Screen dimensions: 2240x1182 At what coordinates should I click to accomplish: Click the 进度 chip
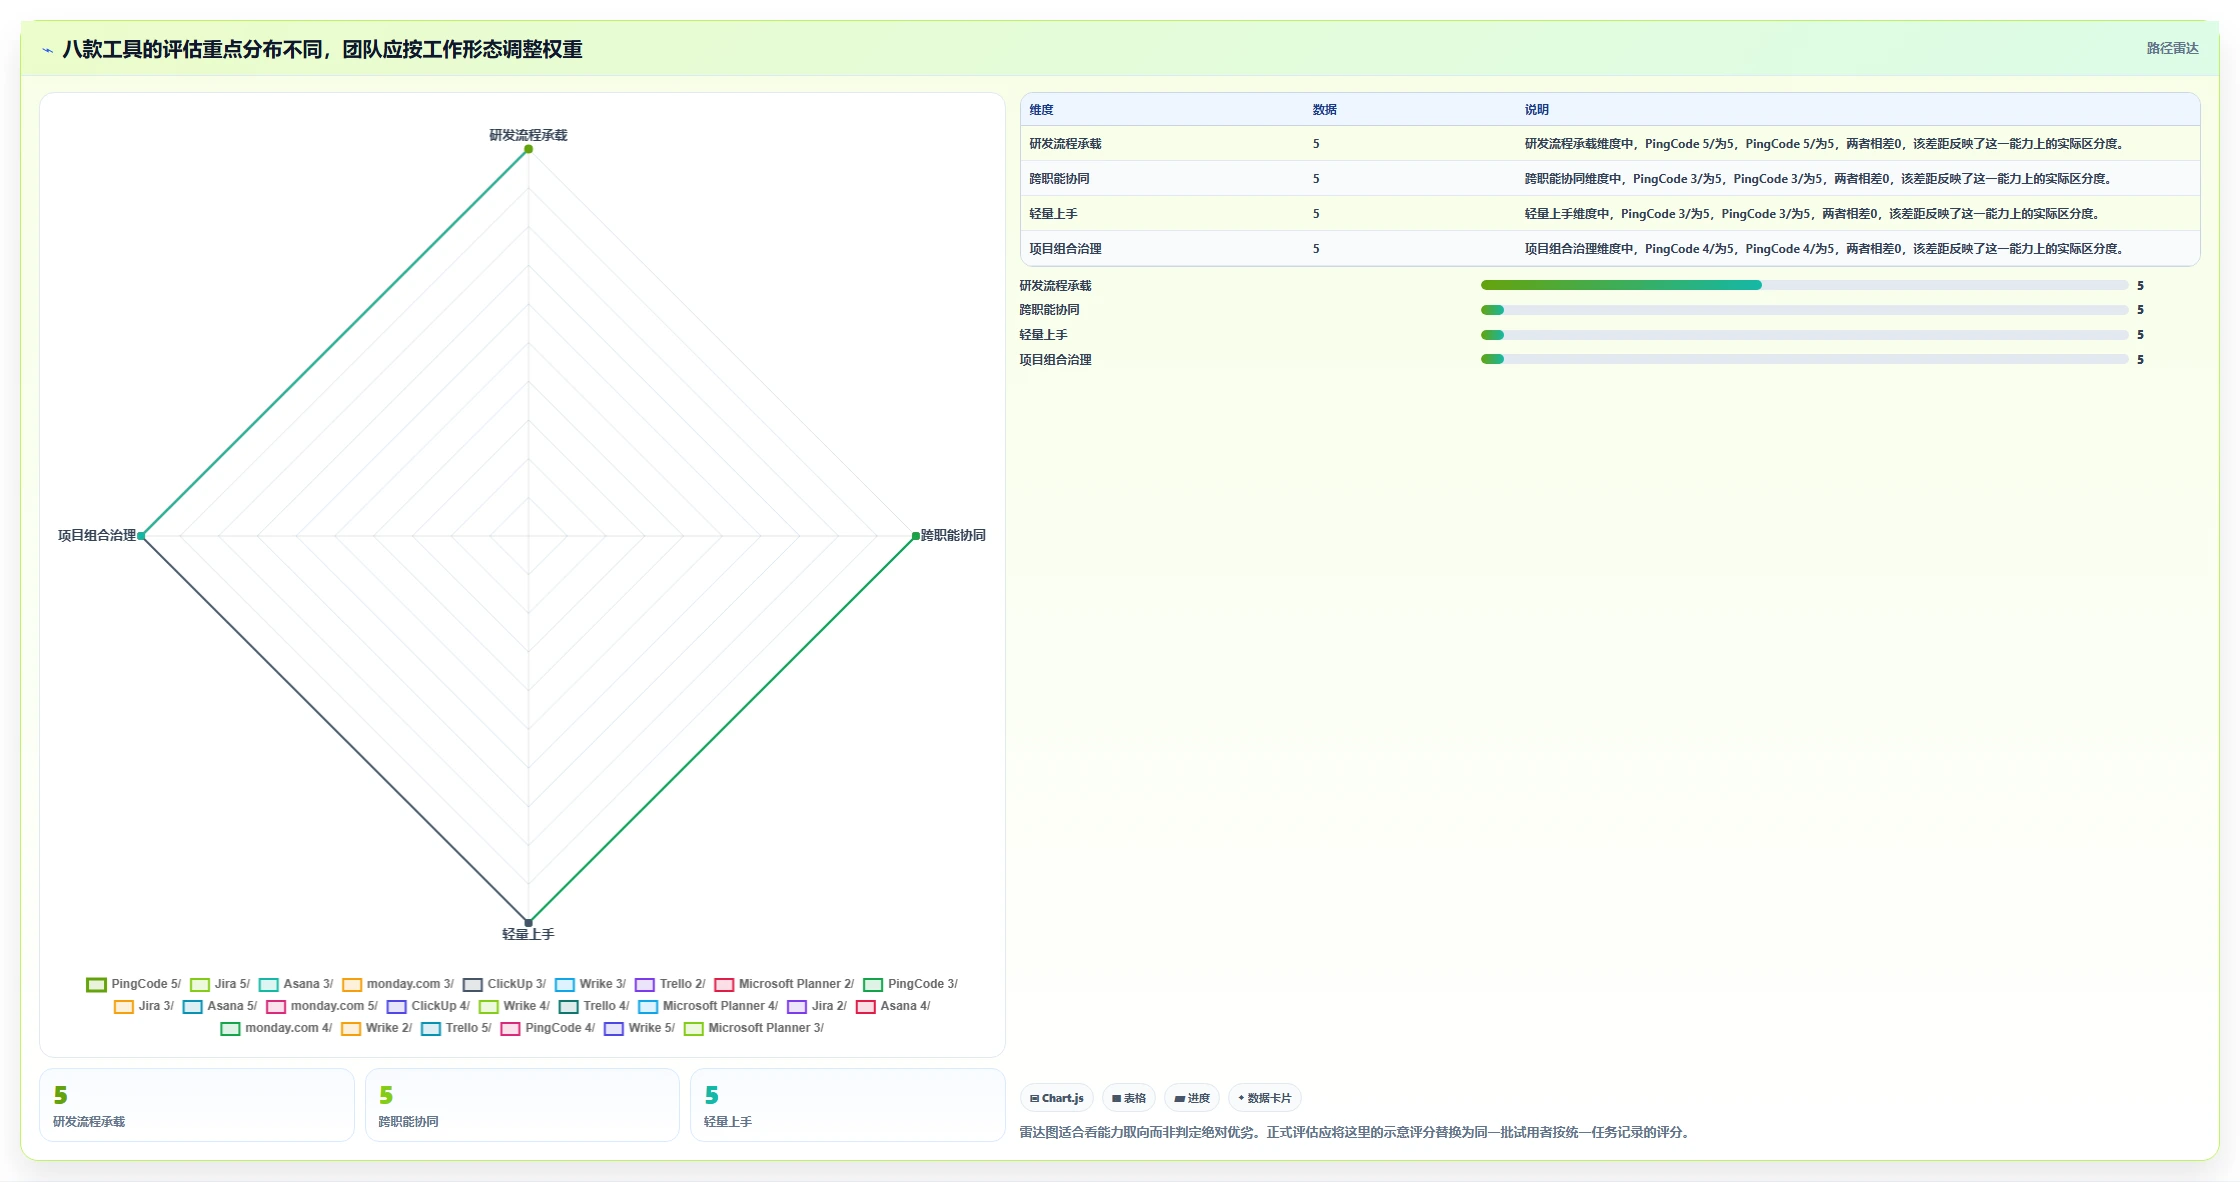pyautogui.click(x=1192, y=1098)
